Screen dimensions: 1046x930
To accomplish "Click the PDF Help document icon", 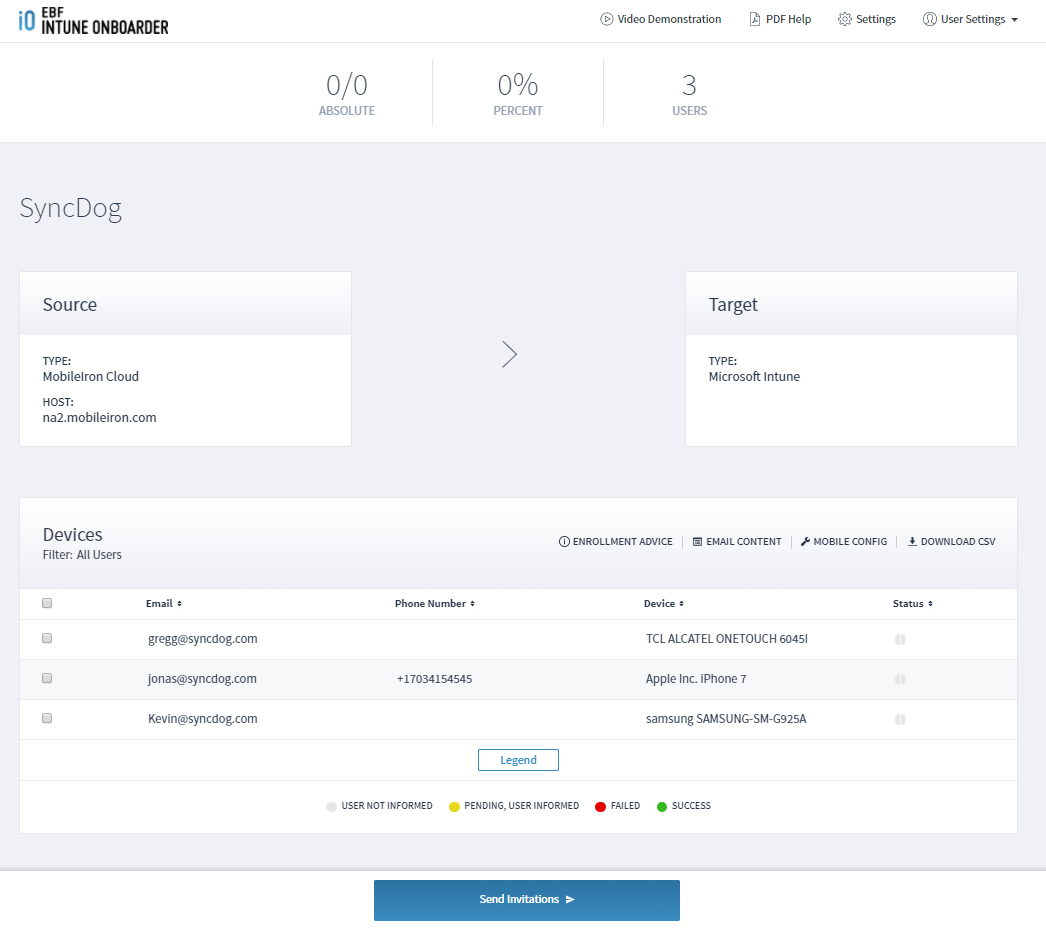I will [x=754, y=19].
